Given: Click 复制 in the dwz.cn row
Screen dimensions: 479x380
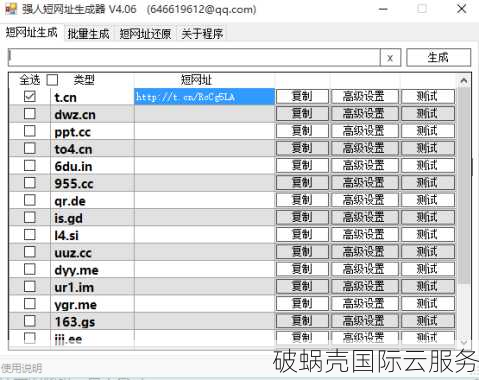Looking at the screenshot, I should [302, 114].
